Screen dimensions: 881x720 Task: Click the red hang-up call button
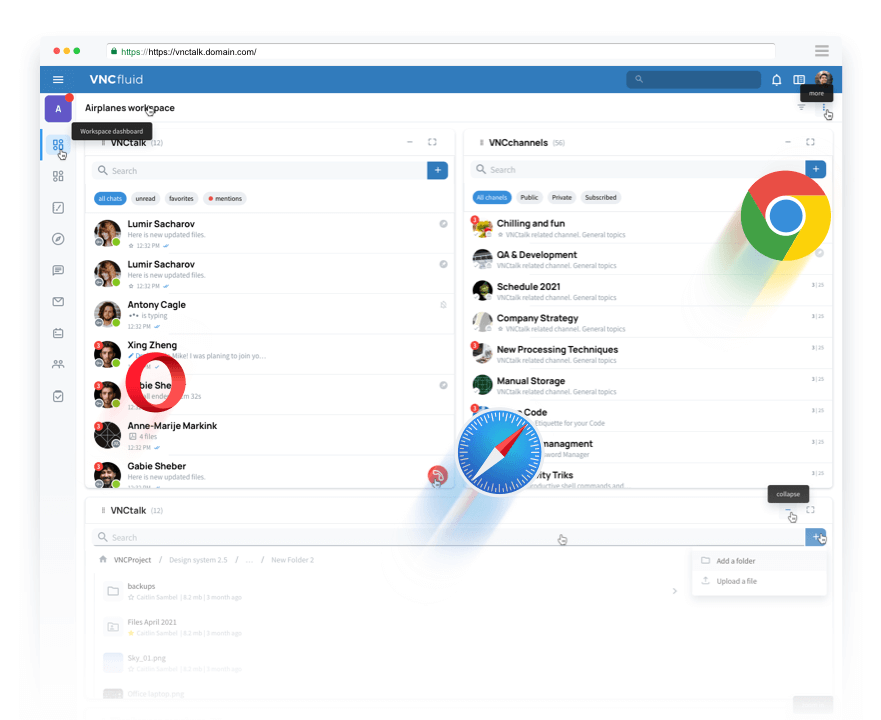(438, 476)
